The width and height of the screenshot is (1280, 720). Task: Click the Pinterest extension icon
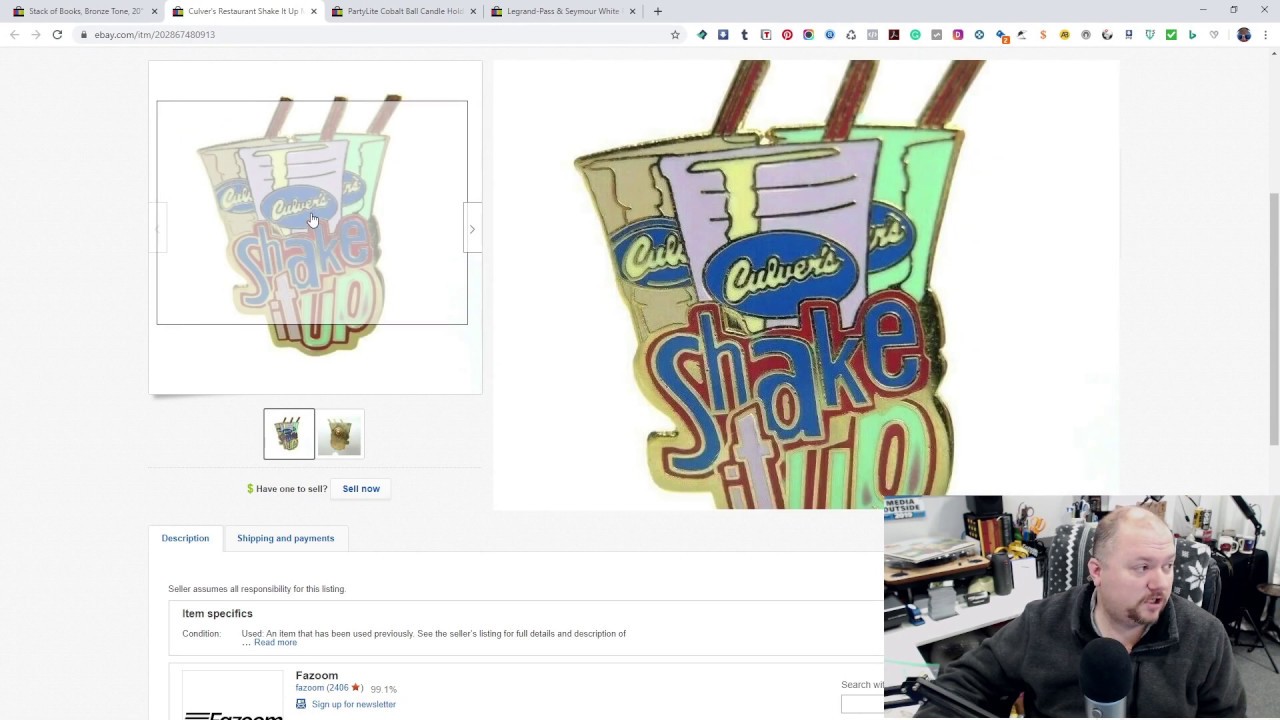(787, 35)
